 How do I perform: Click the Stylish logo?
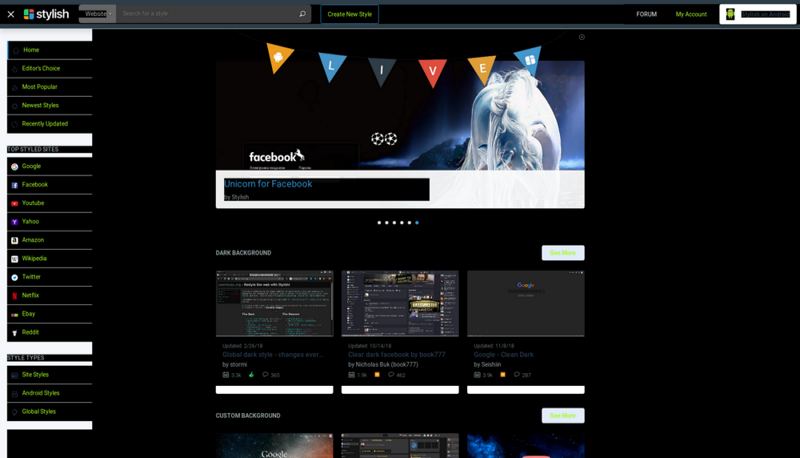click(46, 14)
